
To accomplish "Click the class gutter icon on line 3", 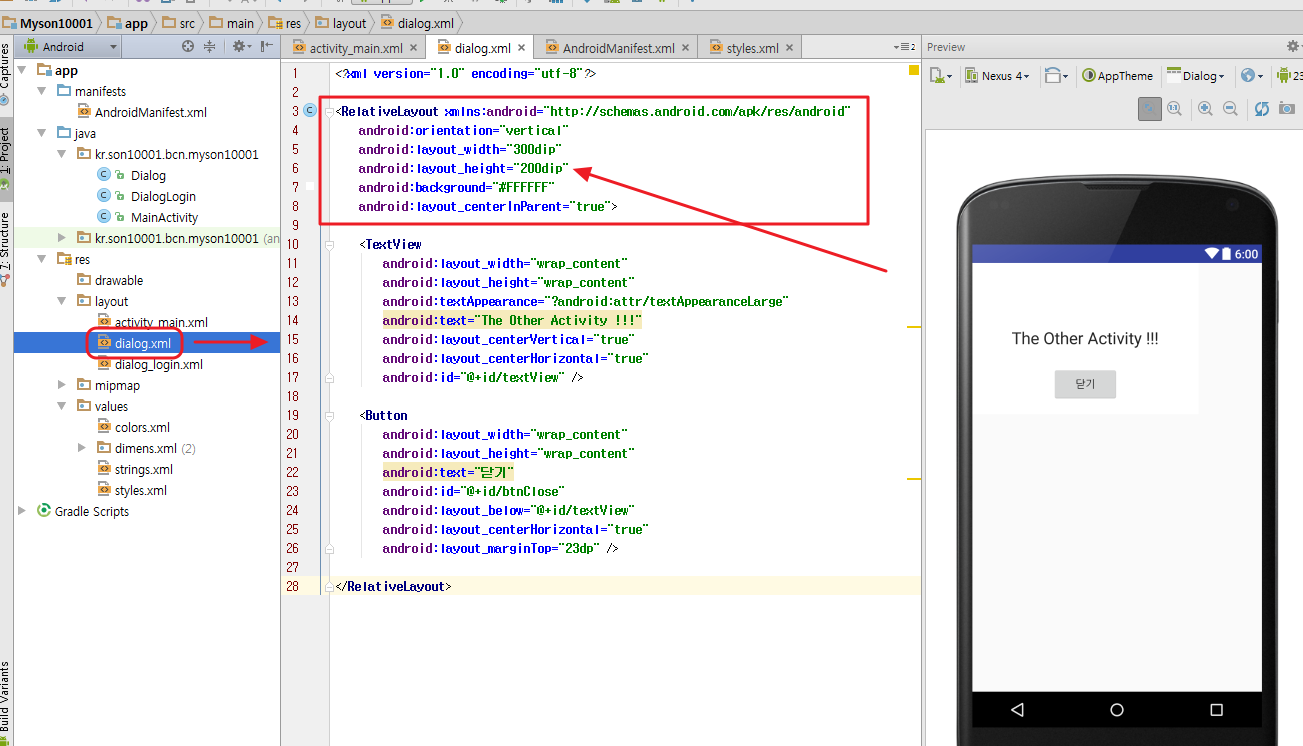I will [310, 111].
